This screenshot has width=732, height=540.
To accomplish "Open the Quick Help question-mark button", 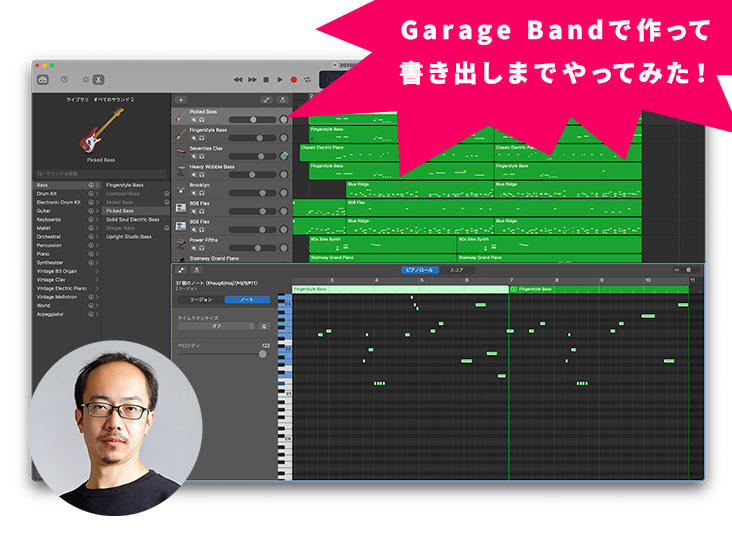I will (x=64, y=80).
